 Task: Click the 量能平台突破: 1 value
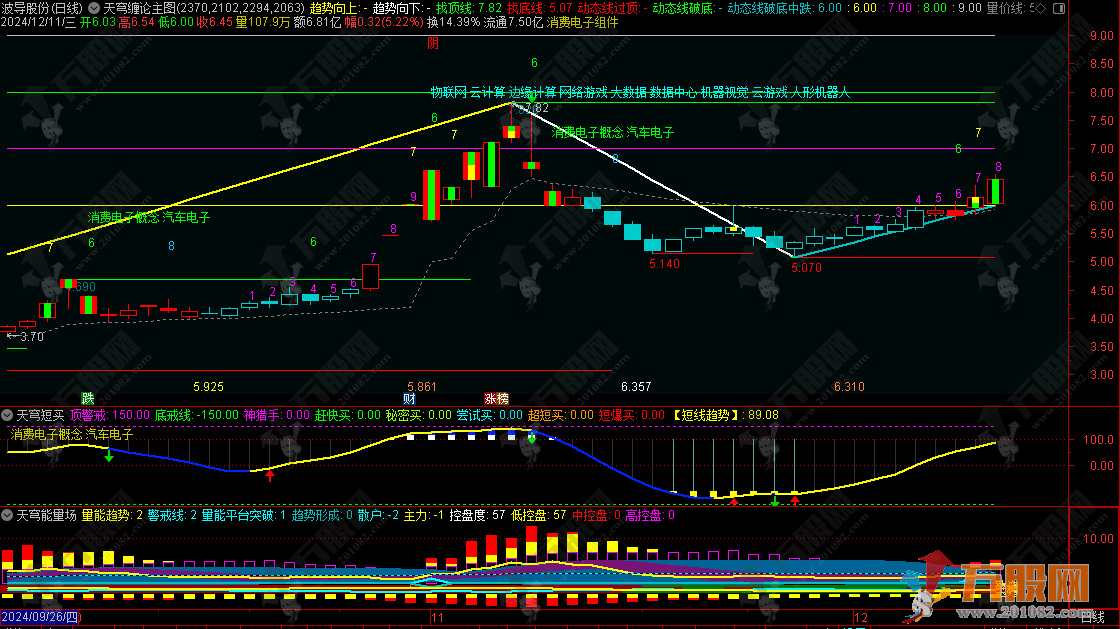(x=244, y=515)
